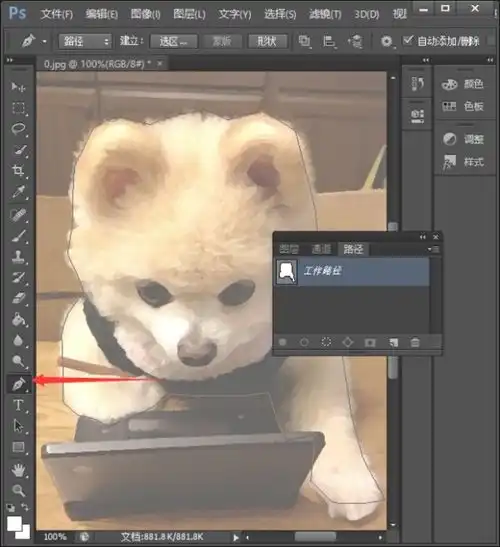The width and height of the screenshot is (500, 547).
Task: Select the Pen tool in toolbox
Action: coord(19,384)
